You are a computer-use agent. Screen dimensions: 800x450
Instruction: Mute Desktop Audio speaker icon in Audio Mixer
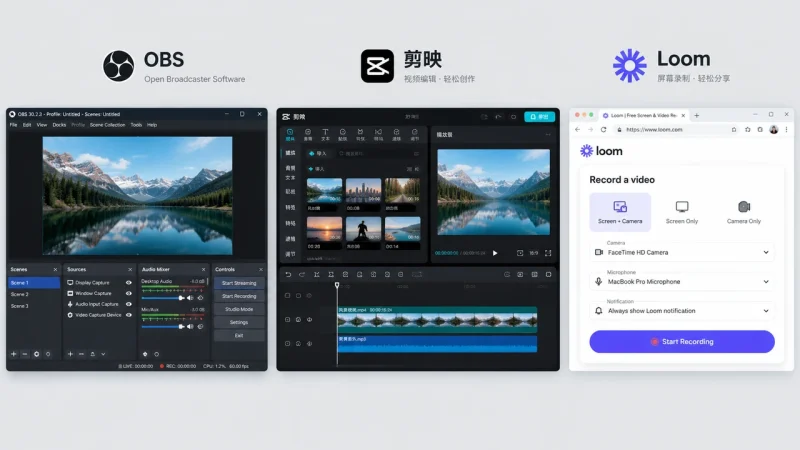(190, 298)
